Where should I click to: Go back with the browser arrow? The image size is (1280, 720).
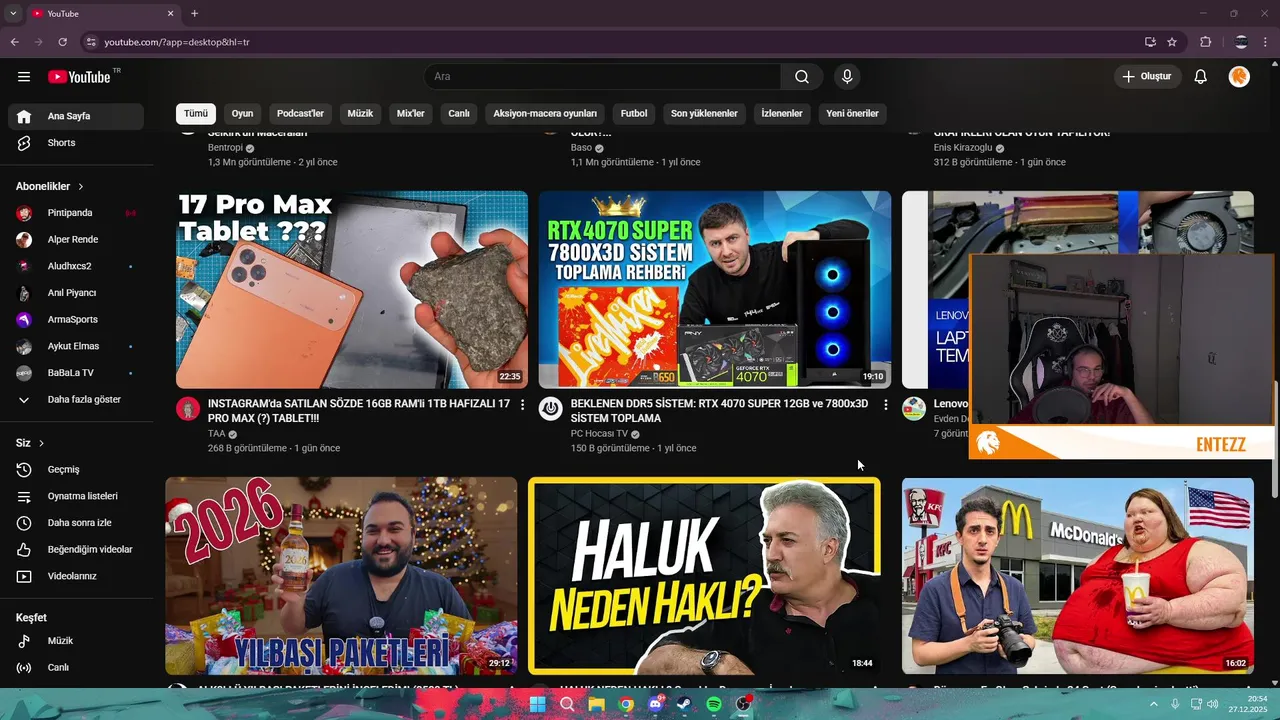coord(14,42)
